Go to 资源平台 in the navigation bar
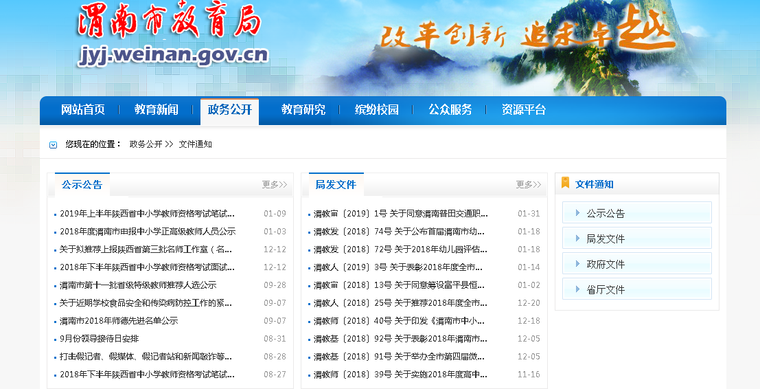This screenshot has width=760, height=389. [x=523, y=110]
